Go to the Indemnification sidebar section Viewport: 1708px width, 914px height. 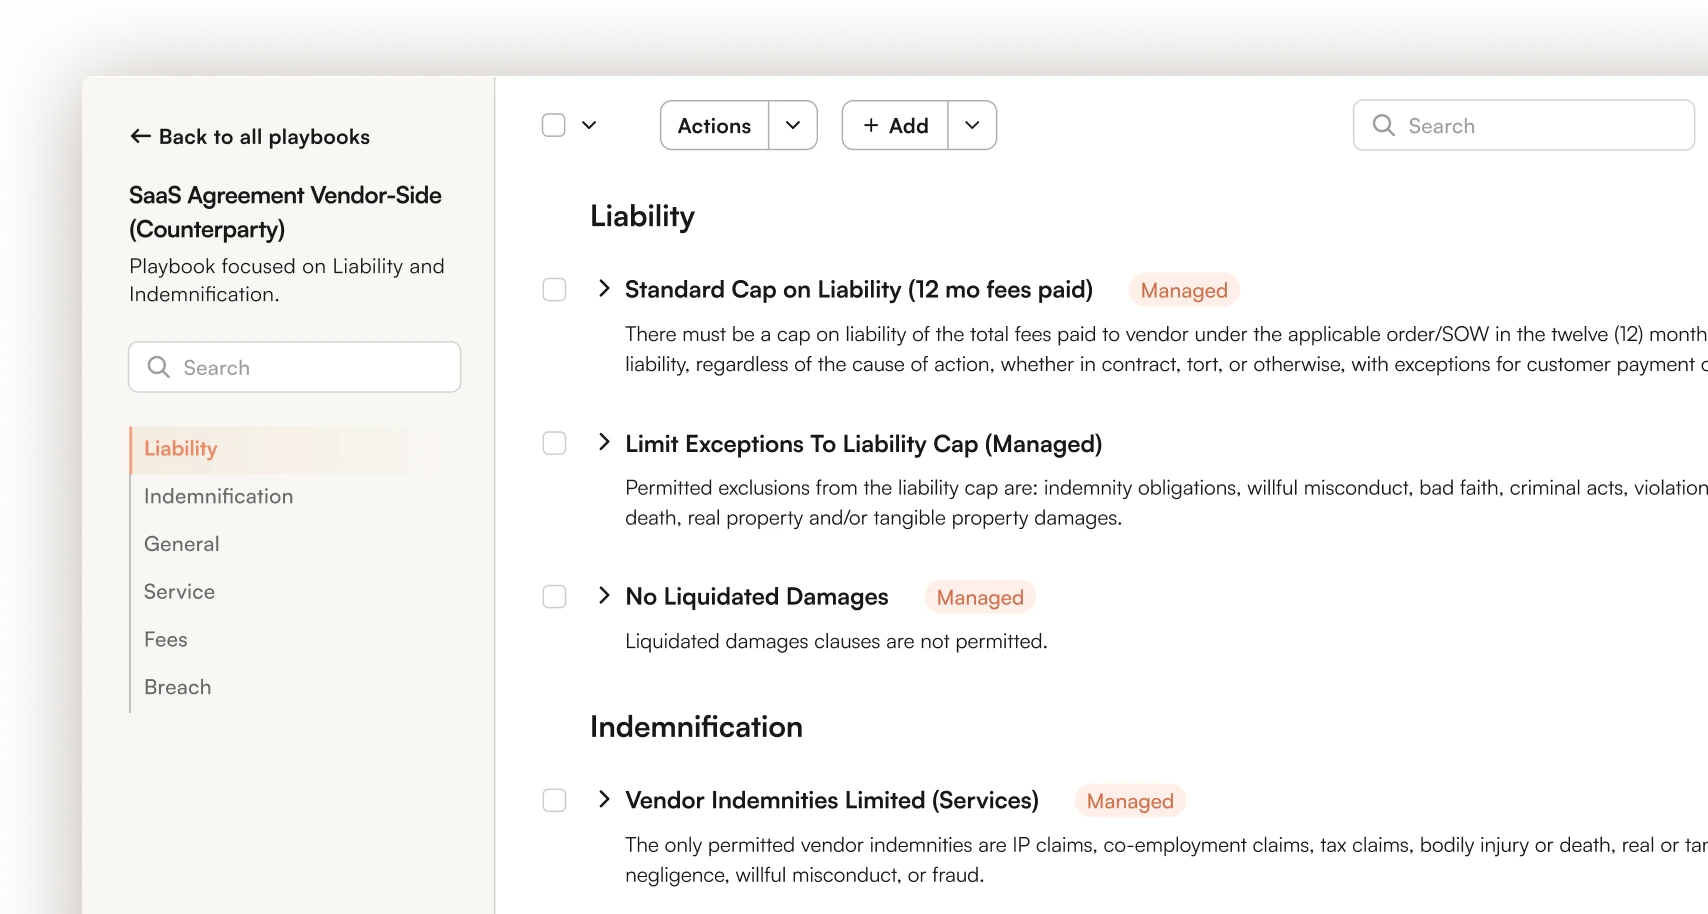[x=218, y=496]
